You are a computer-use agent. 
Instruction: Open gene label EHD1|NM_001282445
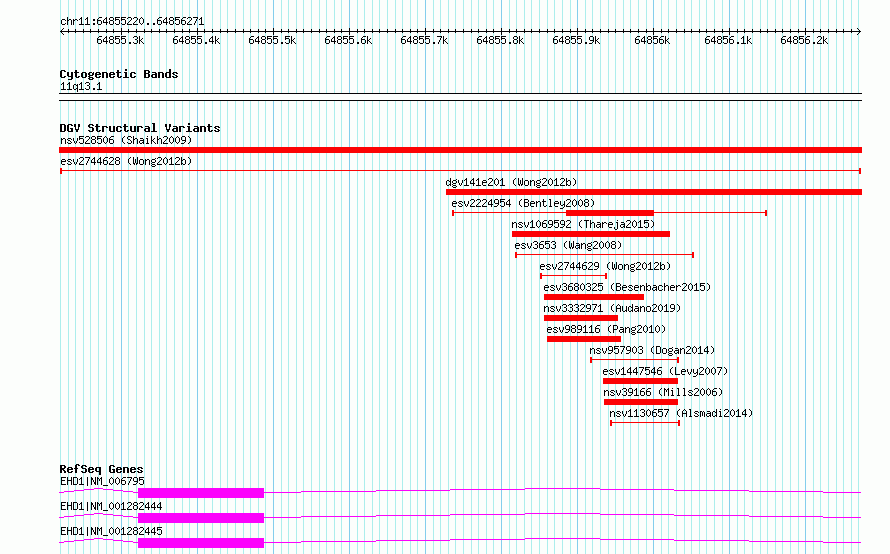111,531
